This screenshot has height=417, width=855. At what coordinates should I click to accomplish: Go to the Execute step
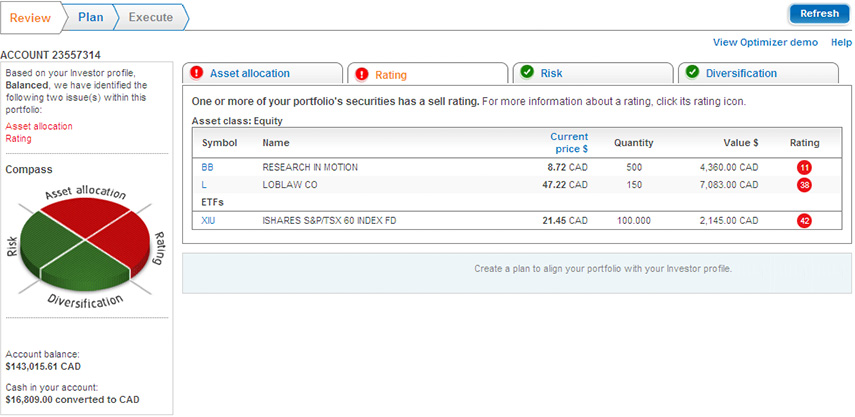tap(150, 17)
